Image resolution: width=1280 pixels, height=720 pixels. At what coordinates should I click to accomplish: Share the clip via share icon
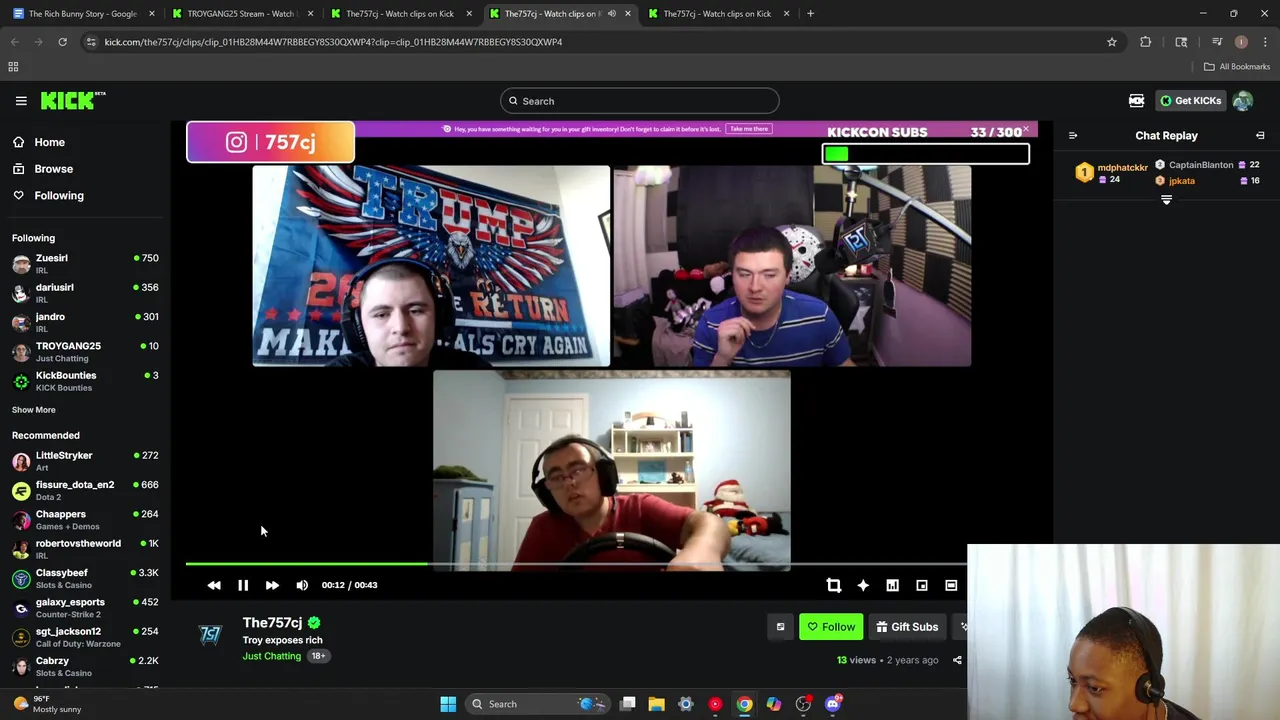pos(957,660)
